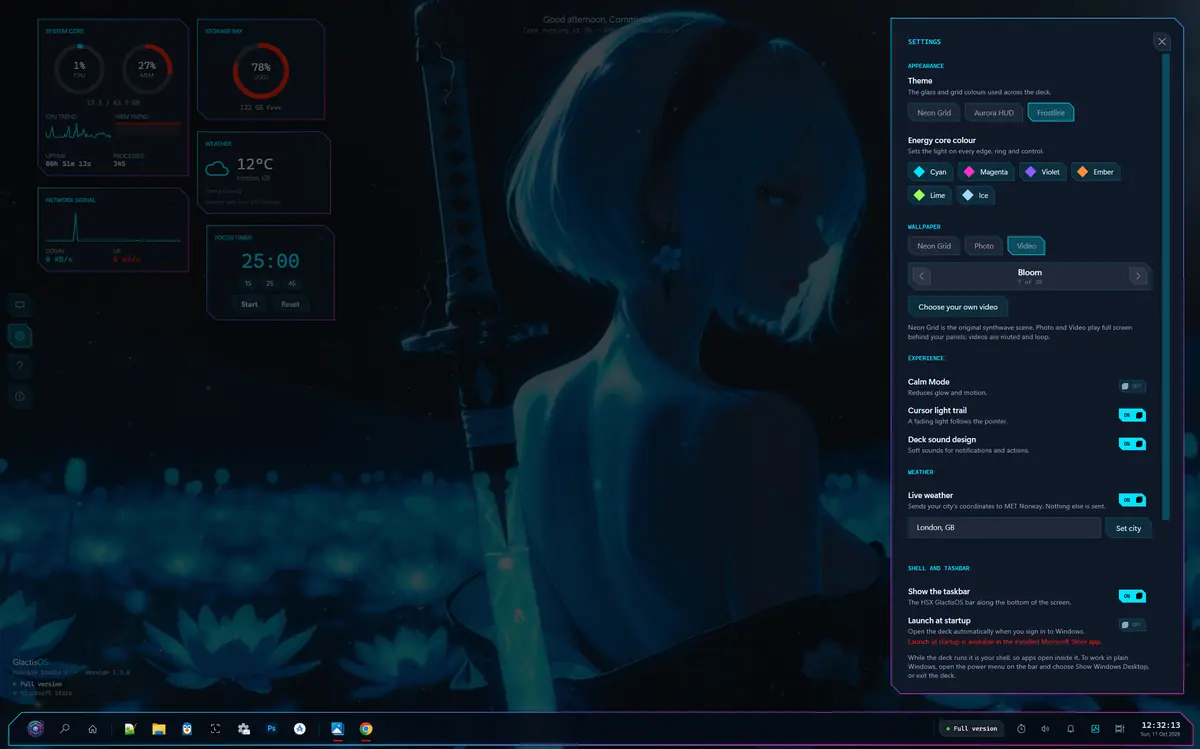Open the penguin app in the taskbar
The width and height of the screenshot is (1200, 749).
click(x=187, y=729)
